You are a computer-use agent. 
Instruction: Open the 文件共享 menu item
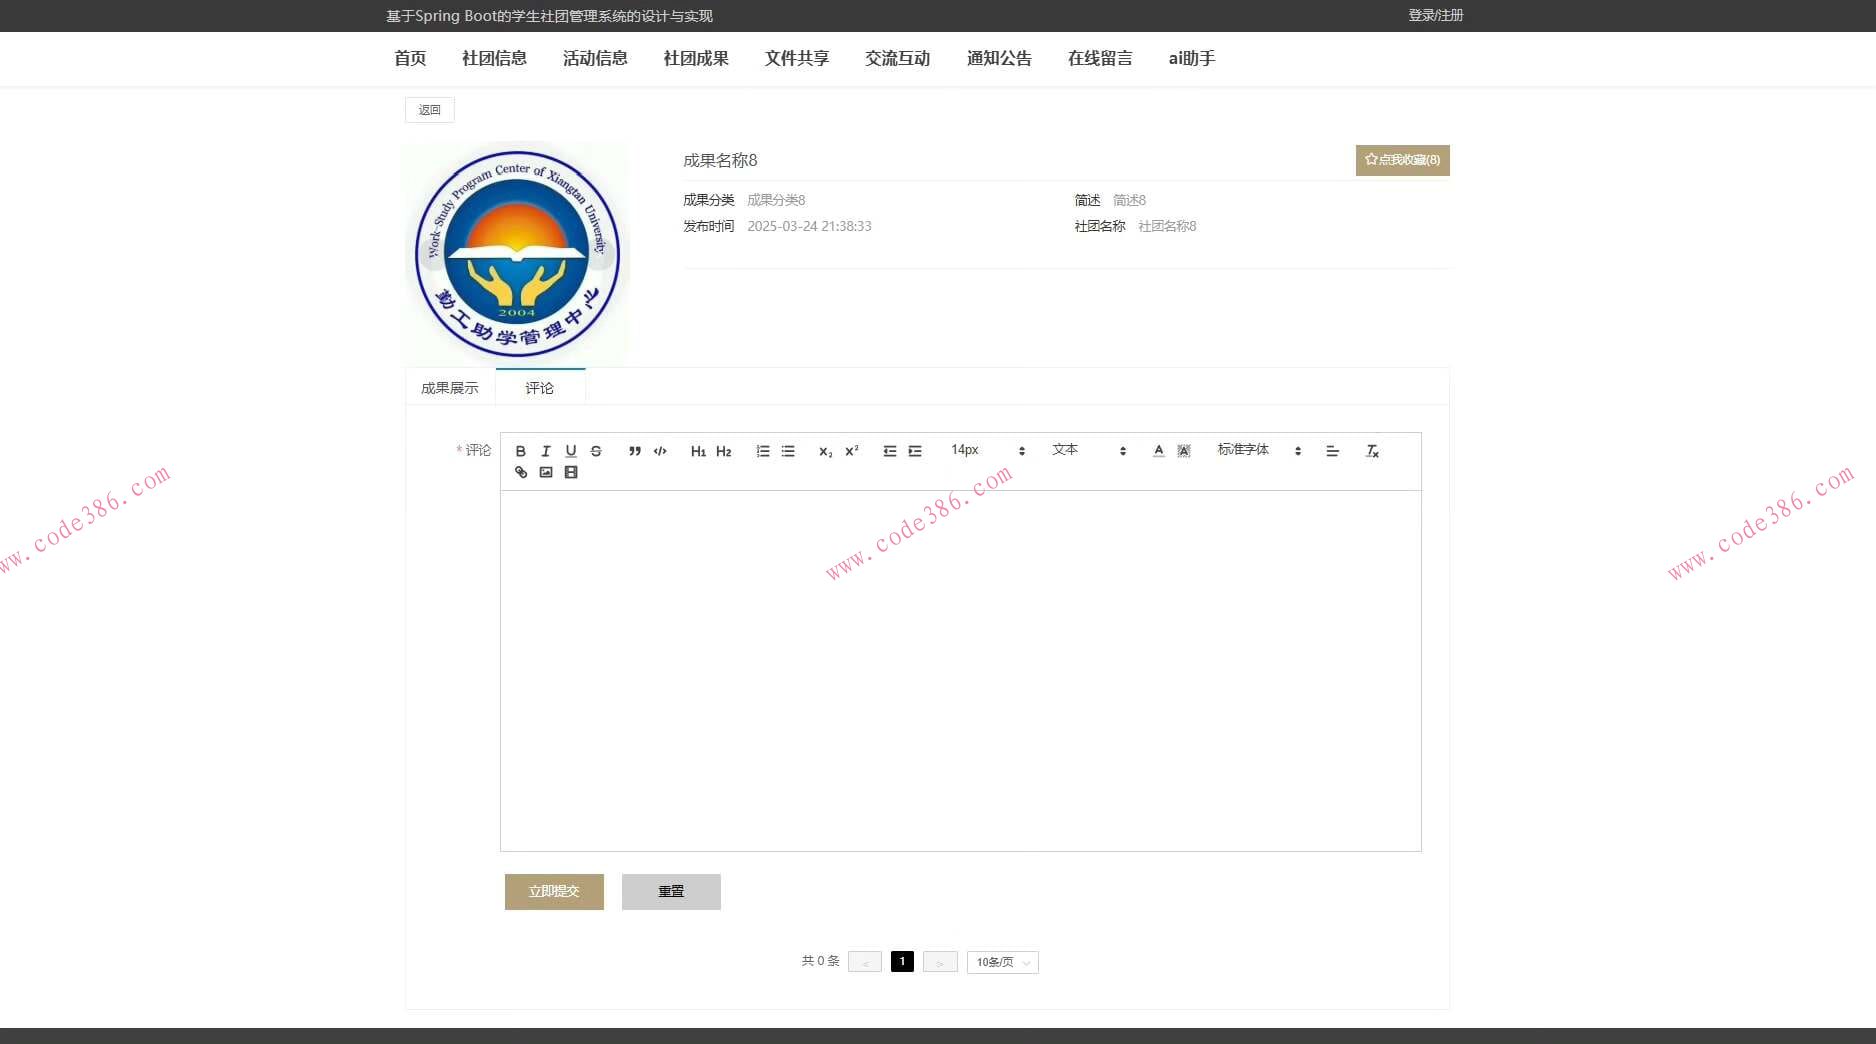point(796,58)
